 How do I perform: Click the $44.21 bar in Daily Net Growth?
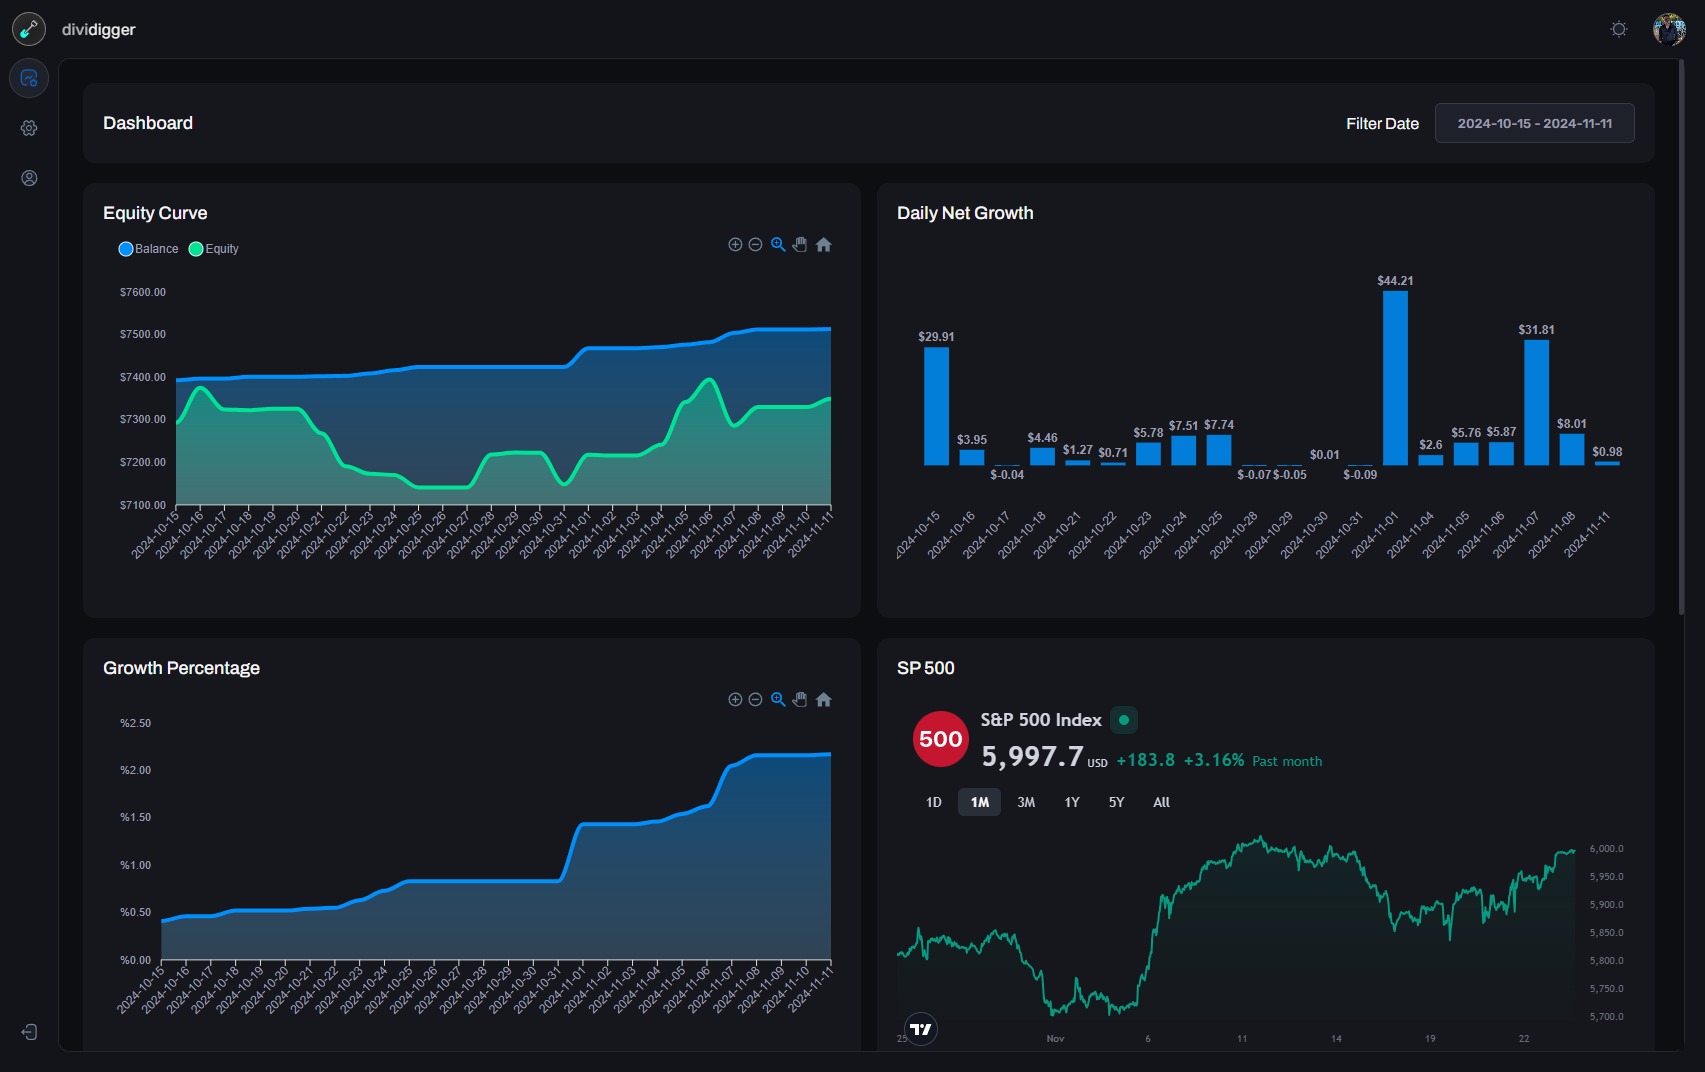(x=1395, y=378)
